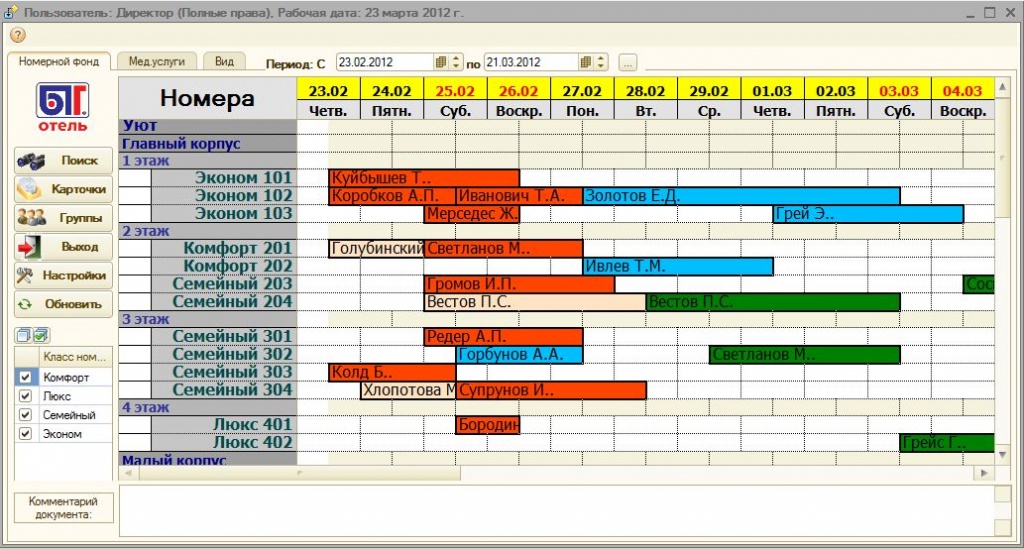Select the Уют hotel row
The height and width of the screenshot is (549, 1024).
click(208, 126)
